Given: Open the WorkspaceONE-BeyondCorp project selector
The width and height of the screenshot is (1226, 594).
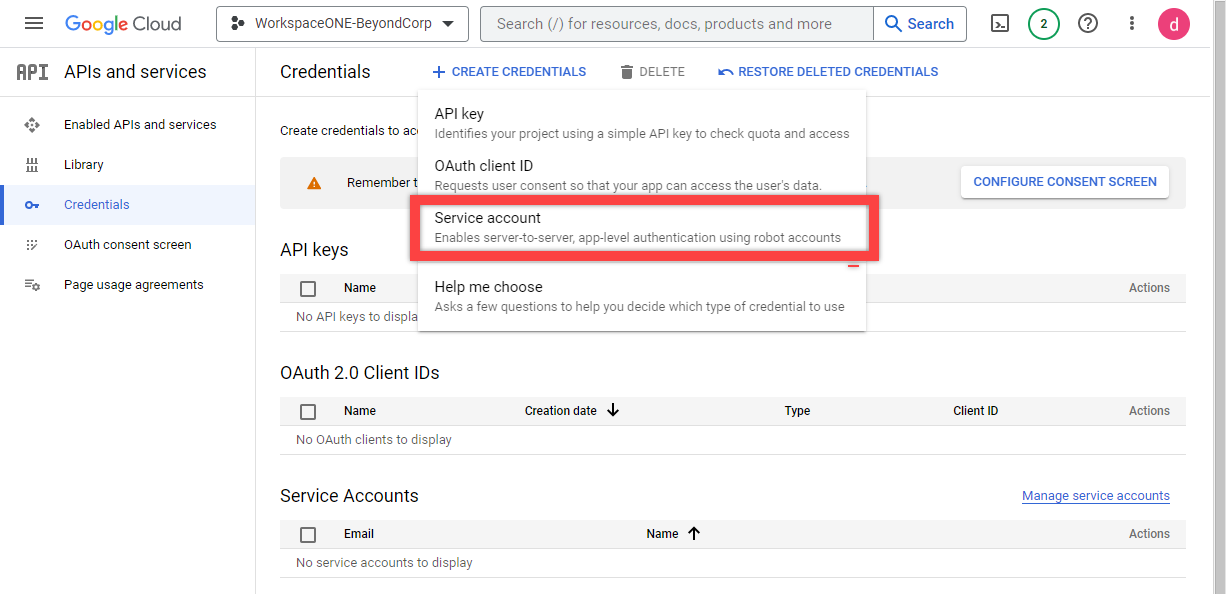Looking at the screenshot, I should [342, 24].
